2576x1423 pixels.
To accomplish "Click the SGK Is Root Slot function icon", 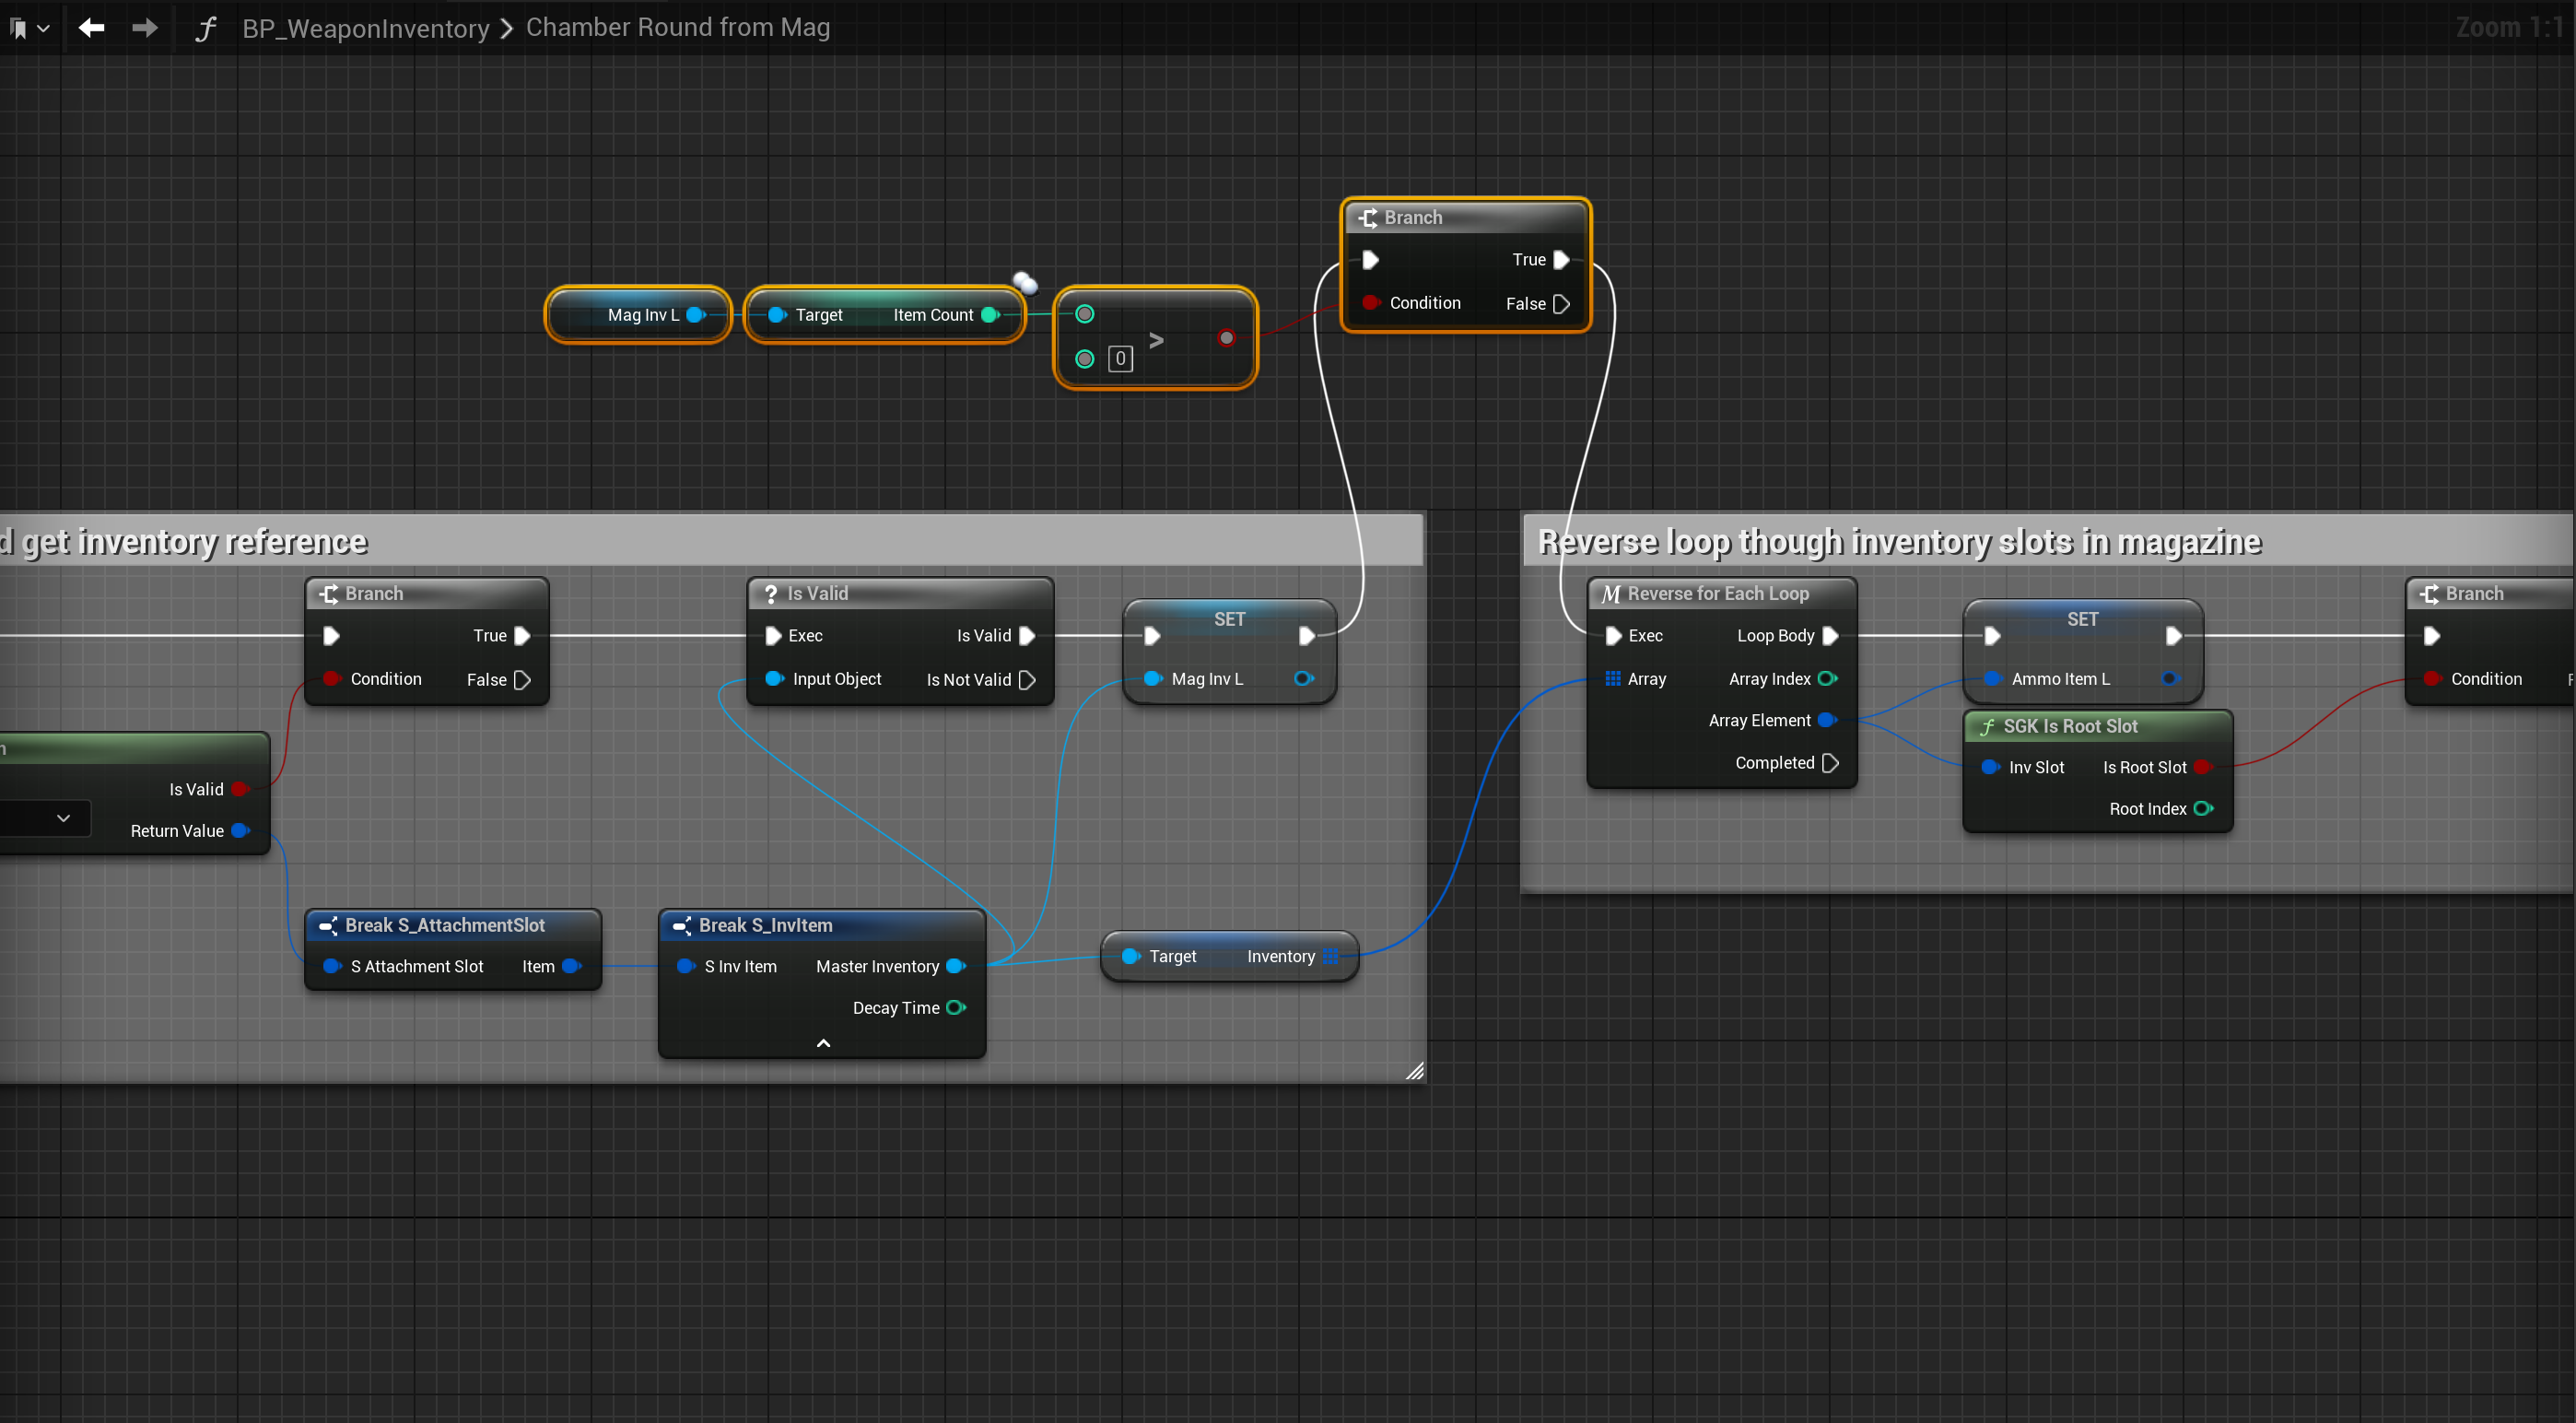I will pyautogui.click(x=1986, y=727).
